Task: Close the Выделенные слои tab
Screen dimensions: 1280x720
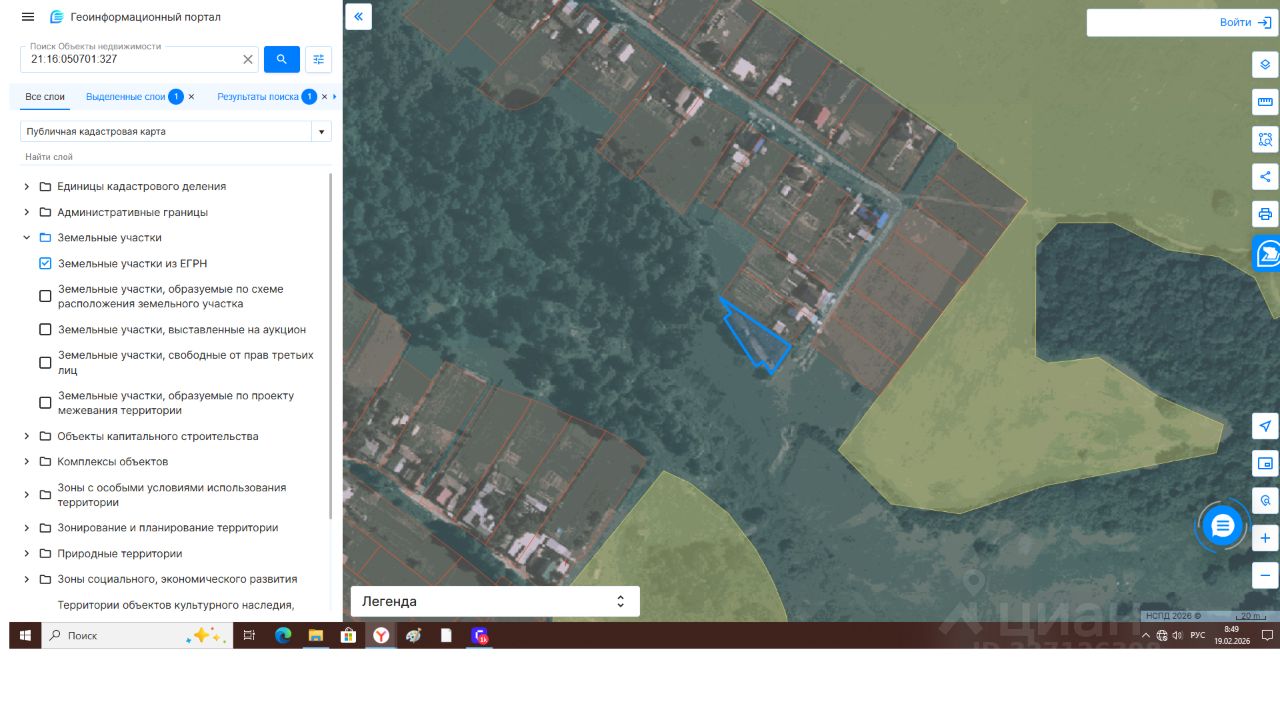Action: pos(191,97)
